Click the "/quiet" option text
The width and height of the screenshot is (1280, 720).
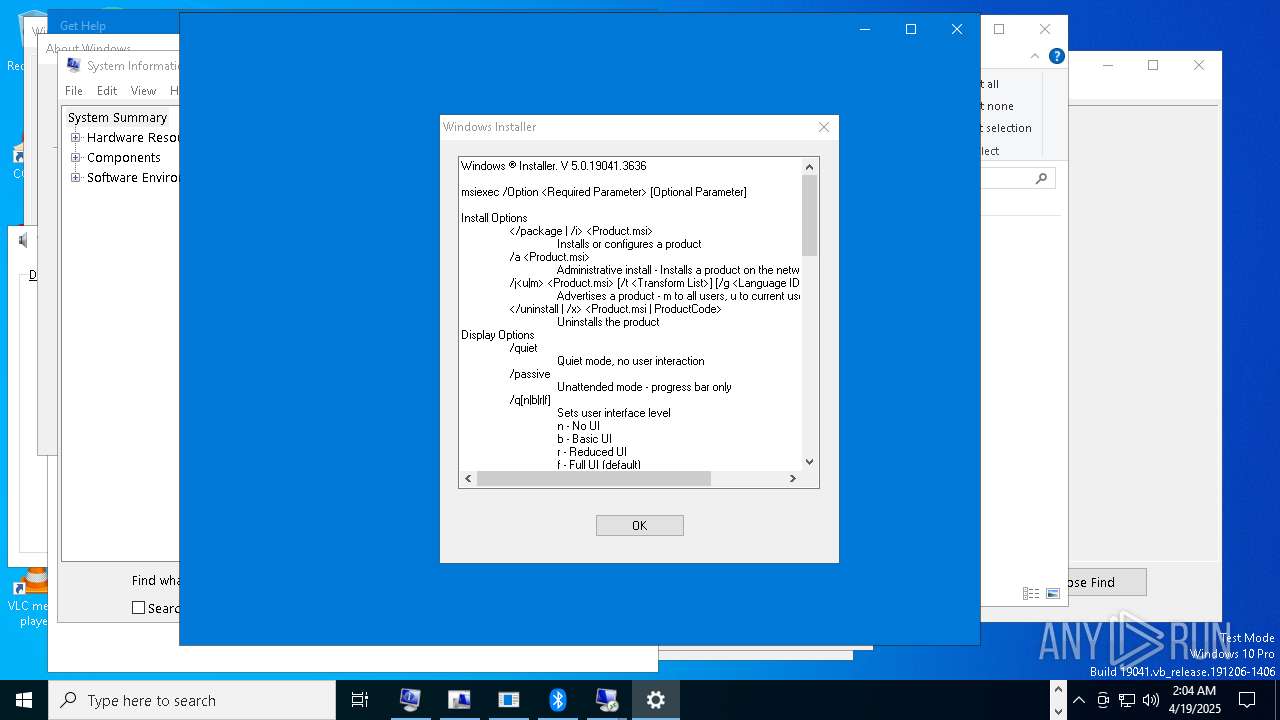tap(523, 348)
